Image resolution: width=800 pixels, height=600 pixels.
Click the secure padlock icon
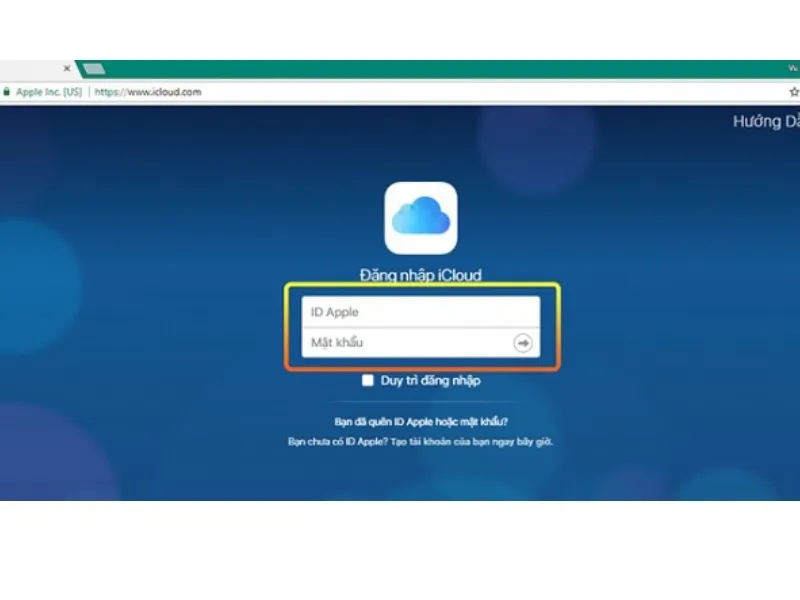coord(6,92)
